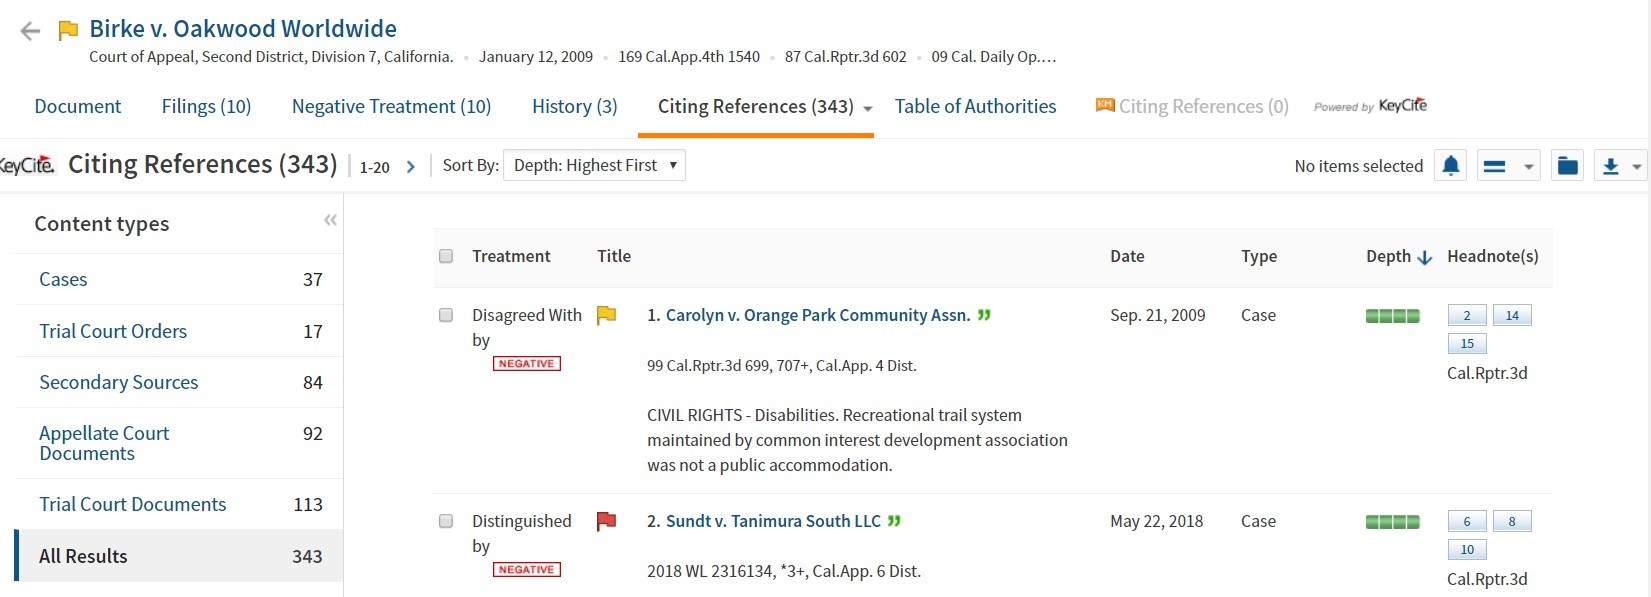
Task: Check the box for Carolyn v. Orange Park
Action: pyautogui.click(x=446, y=315)
